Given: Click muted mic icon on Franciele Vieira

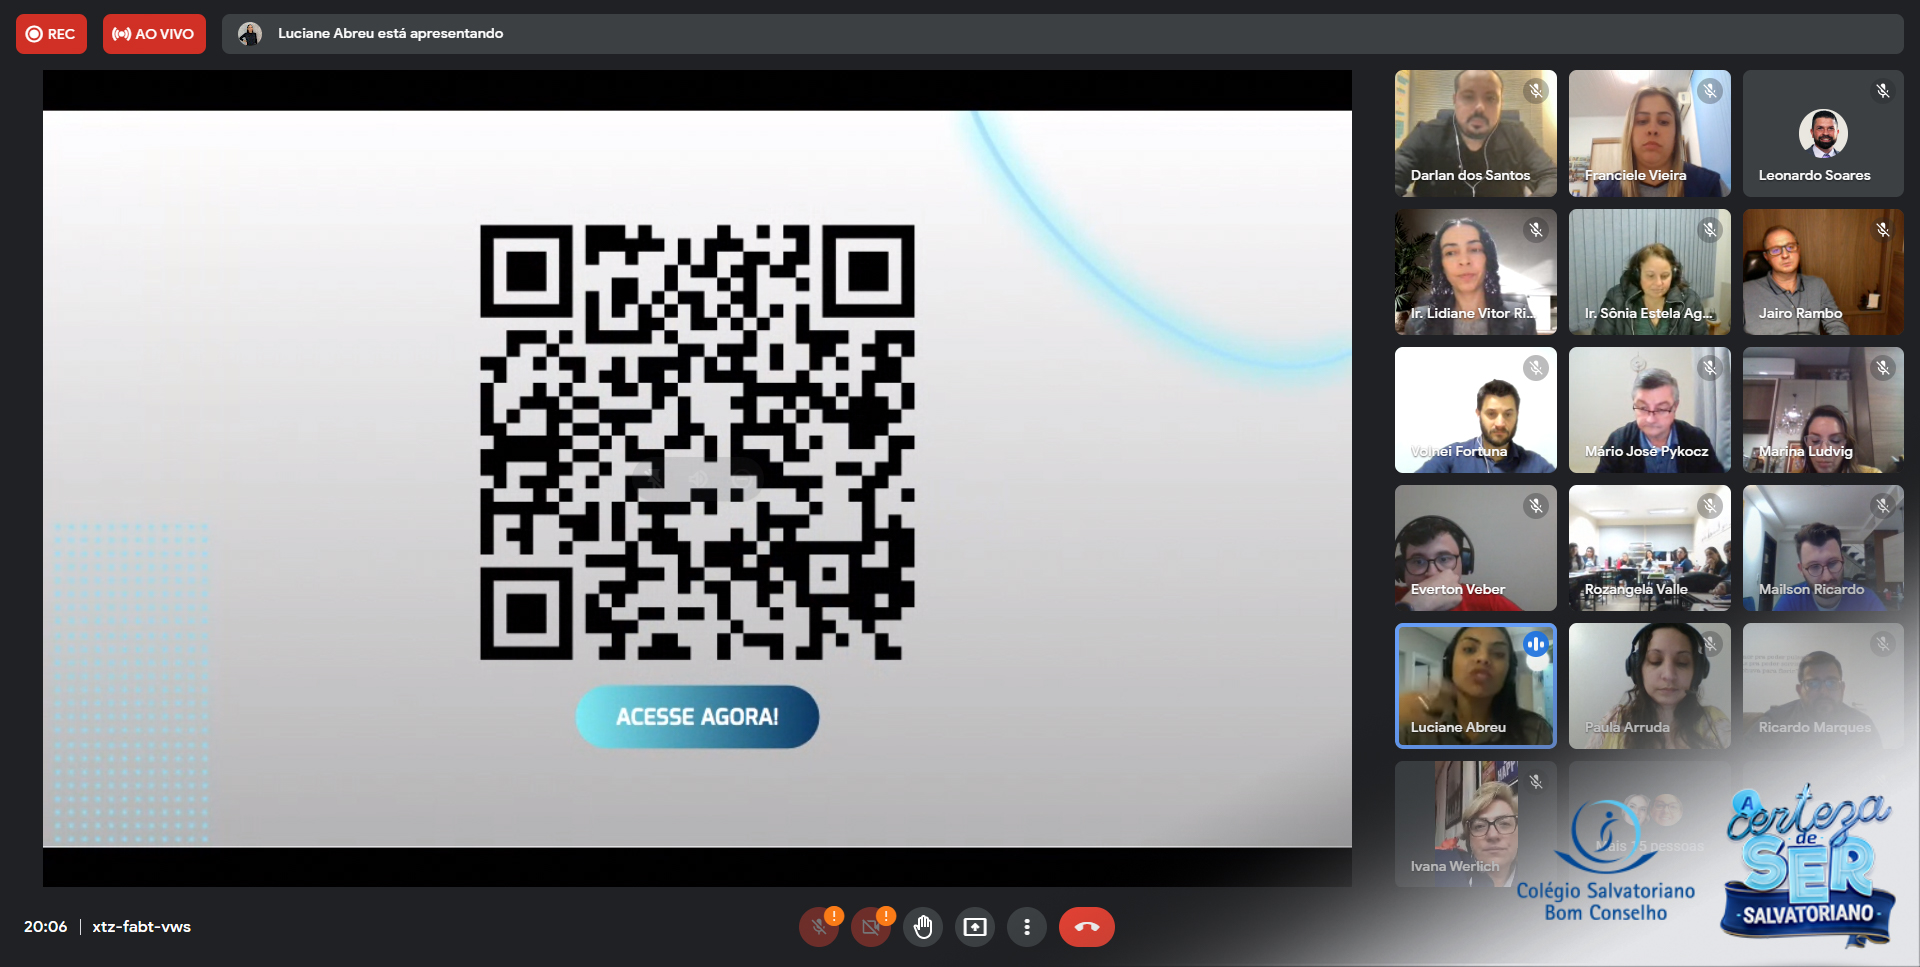Looking at the screenshot, I should tap(1710, 91).
